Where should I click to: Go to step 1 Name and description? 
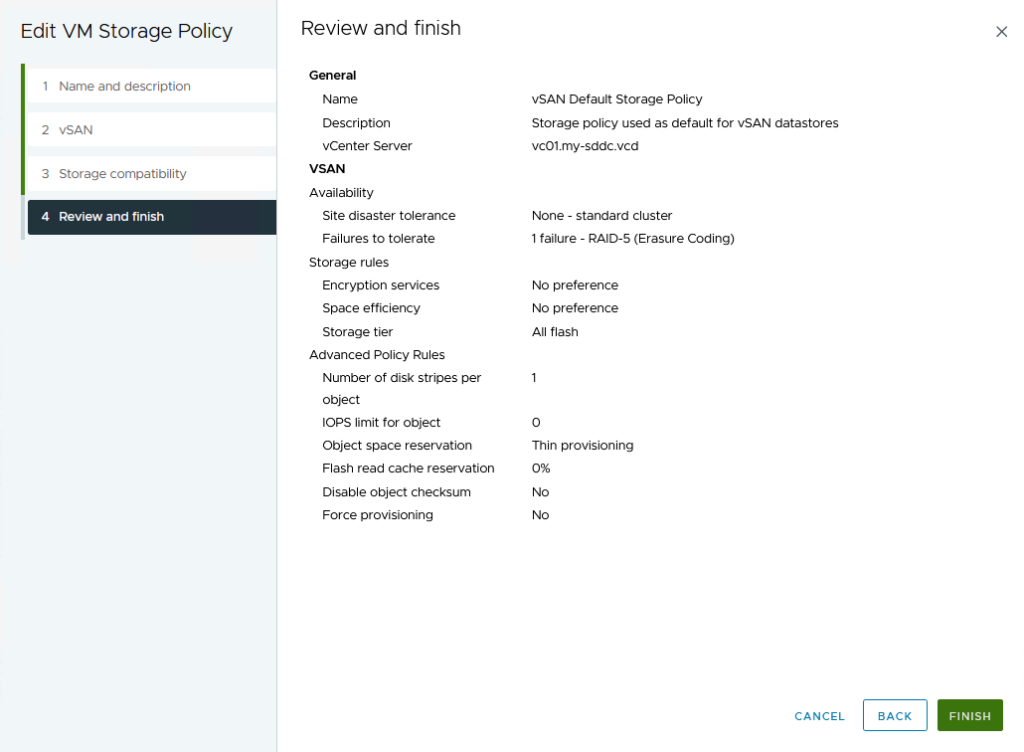[x=124, y=86]
